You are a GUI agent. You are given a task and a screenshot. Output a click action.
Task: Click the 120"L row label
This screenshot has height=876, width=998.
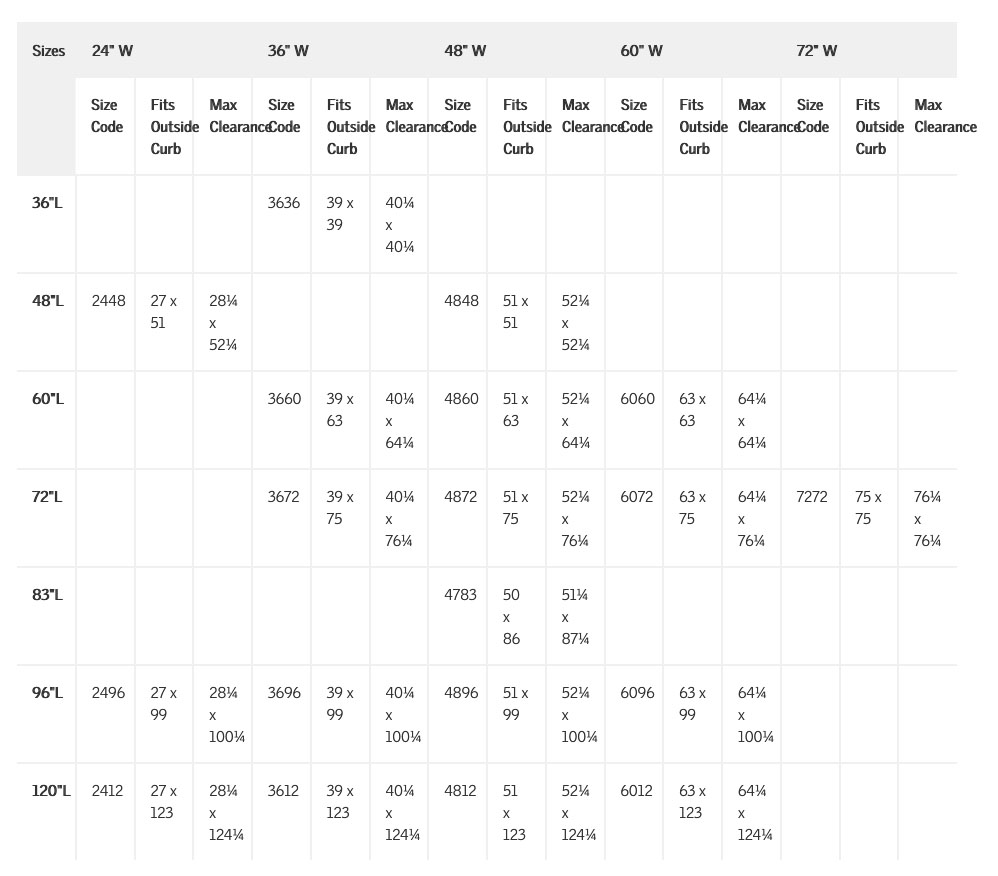click(x=51, y=791)
